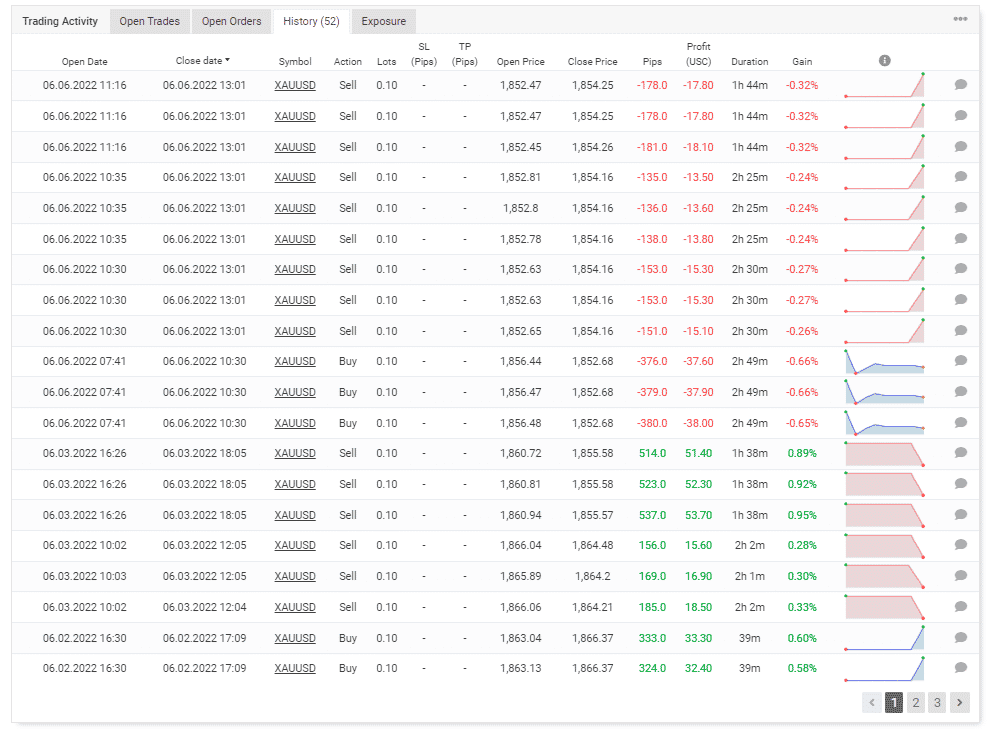Click the left pagination arrow
The height and width of the screenshot is (729, 991).
871,702
